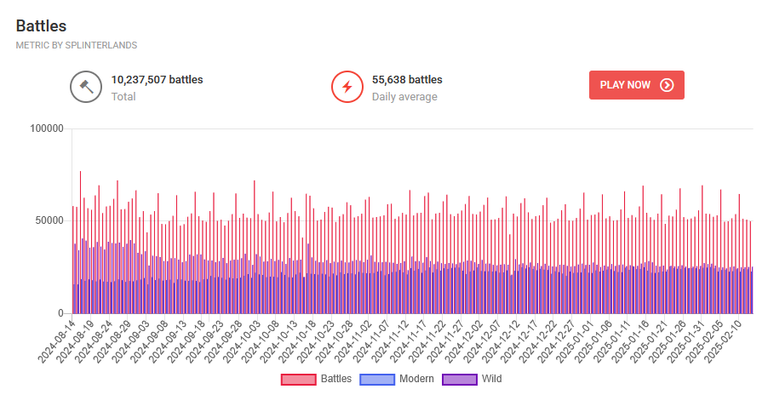This screenshot has width=768, height=400.
Task: Click the hammer icon beside total battles
Action: pos(86,87)
